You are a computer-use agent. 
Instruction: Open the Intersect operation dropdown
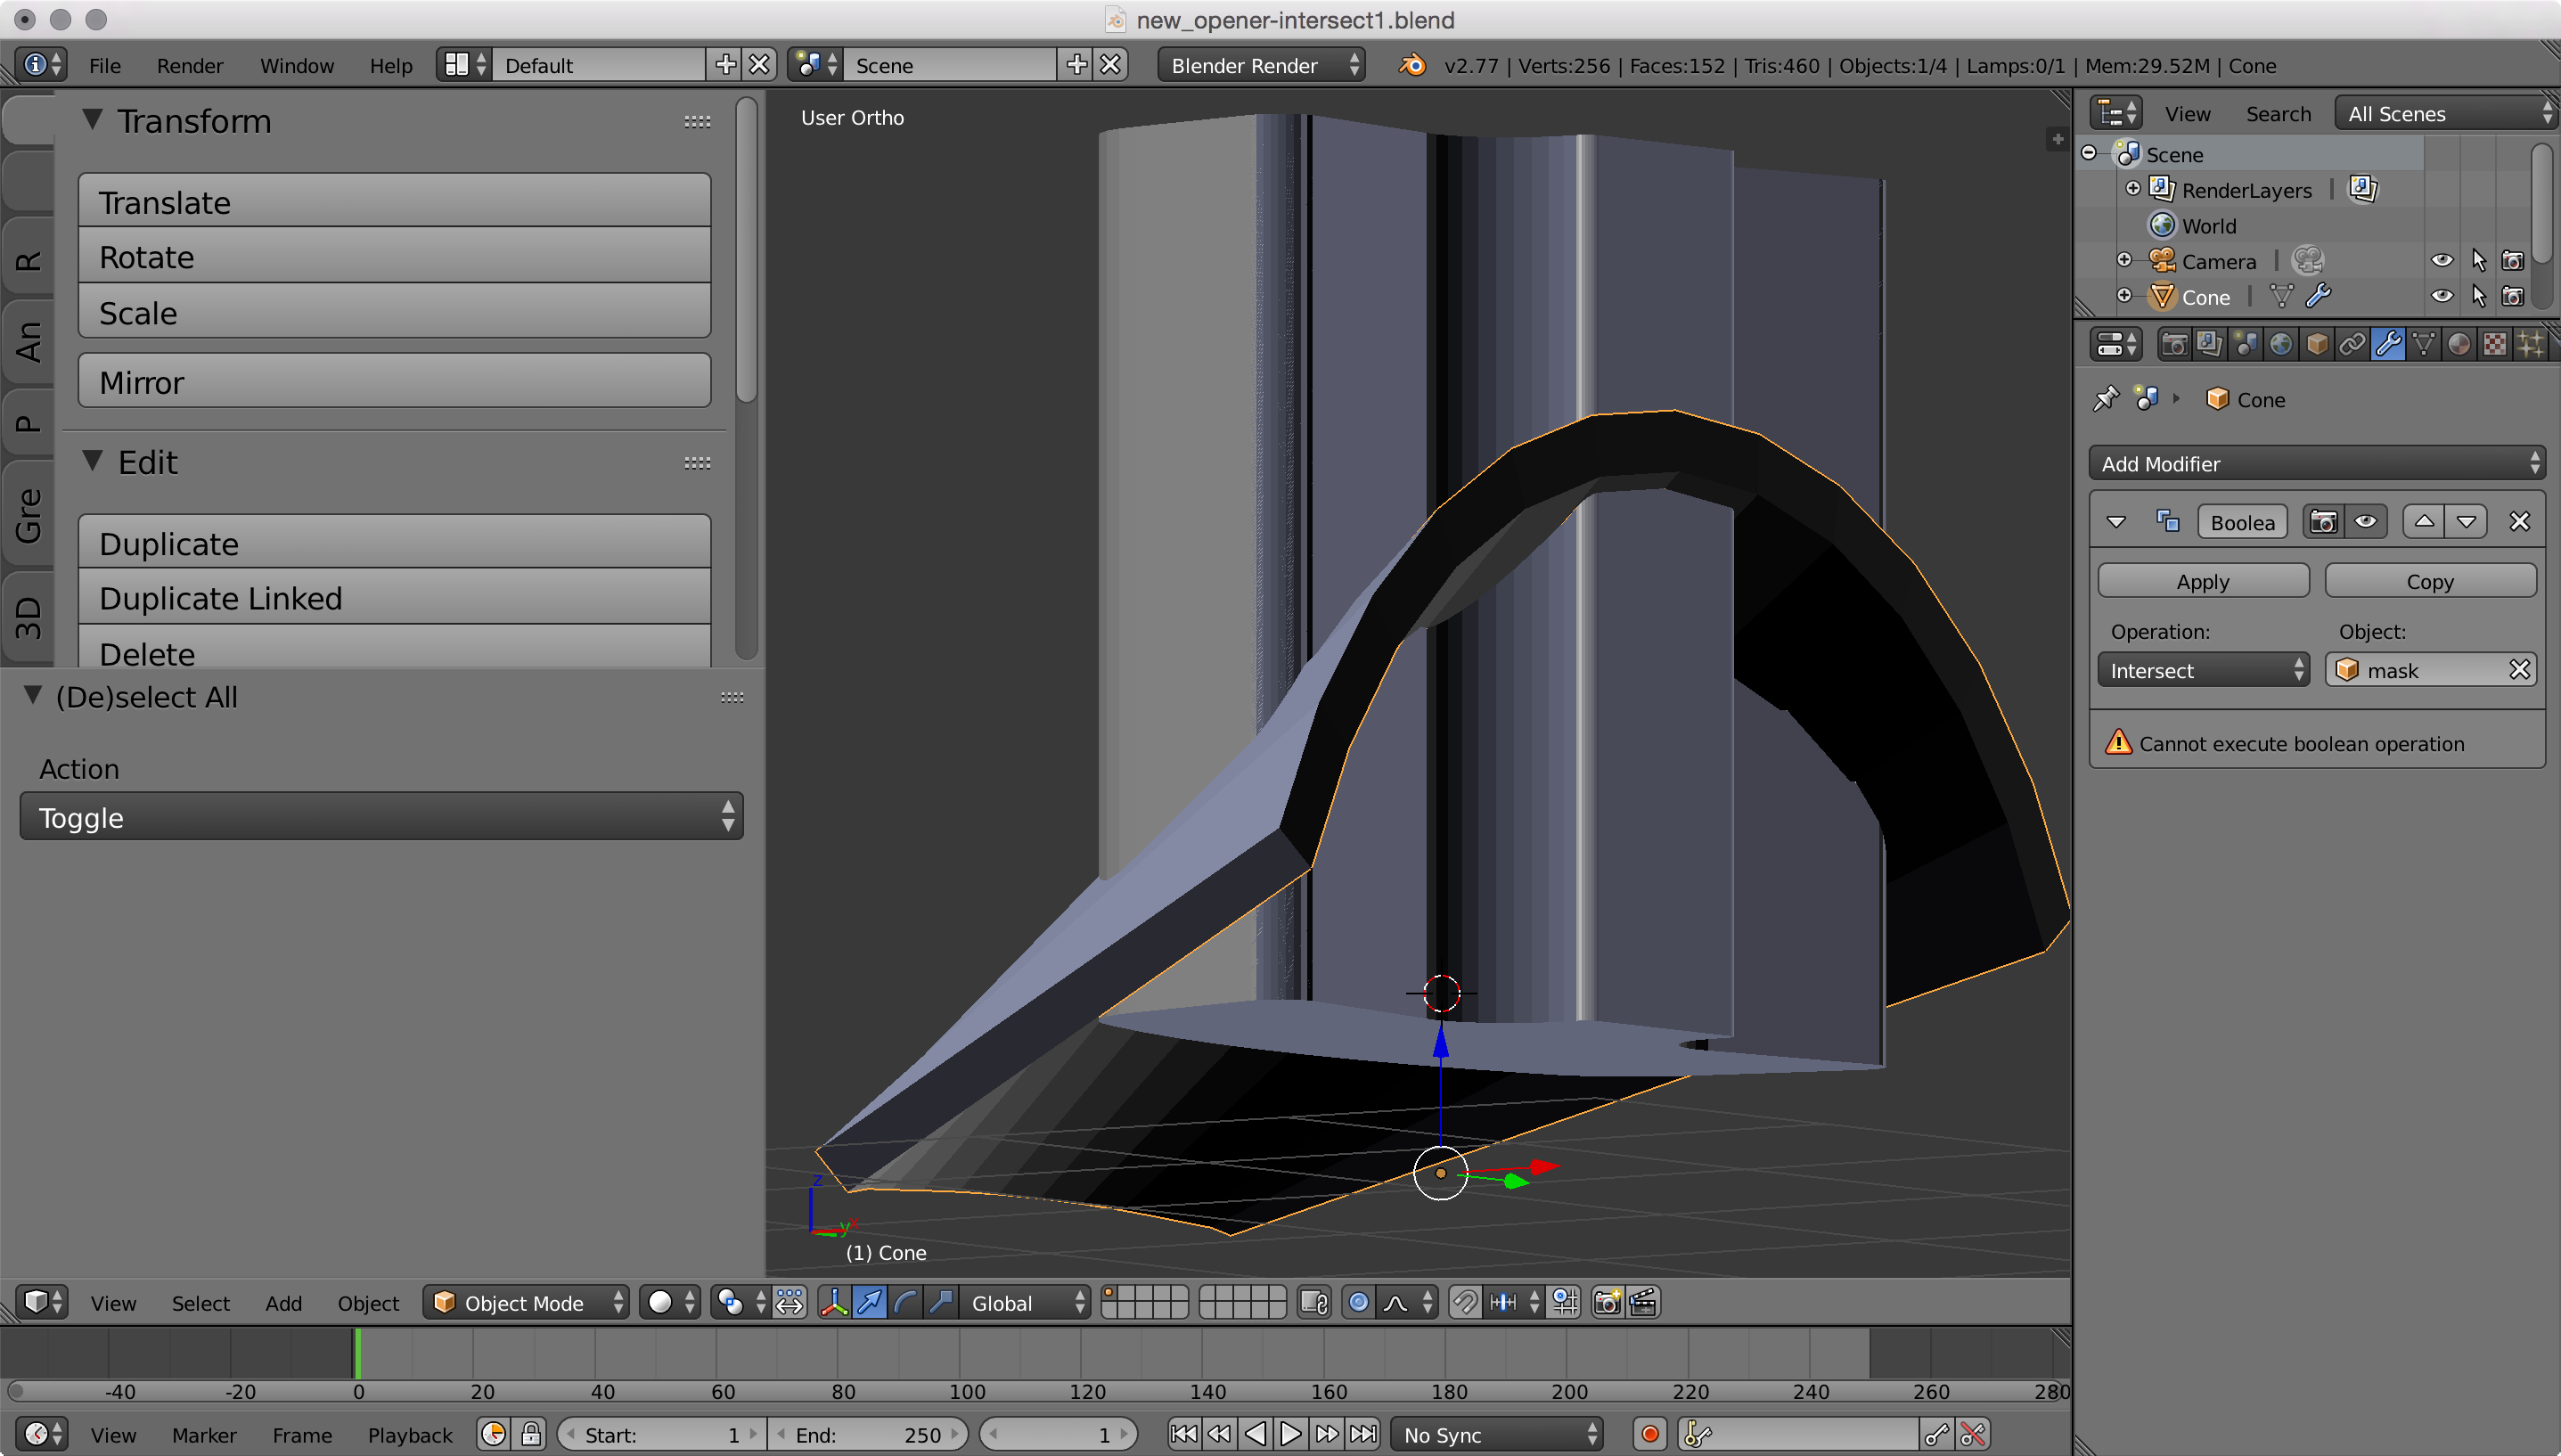click(x=2204, y=670)
